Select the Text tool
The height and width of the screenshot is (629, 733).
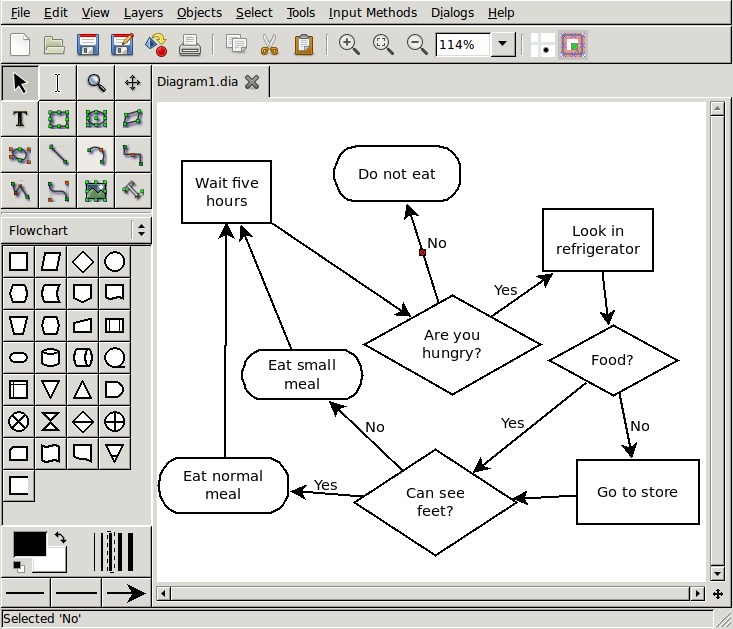tap(20, 119)
